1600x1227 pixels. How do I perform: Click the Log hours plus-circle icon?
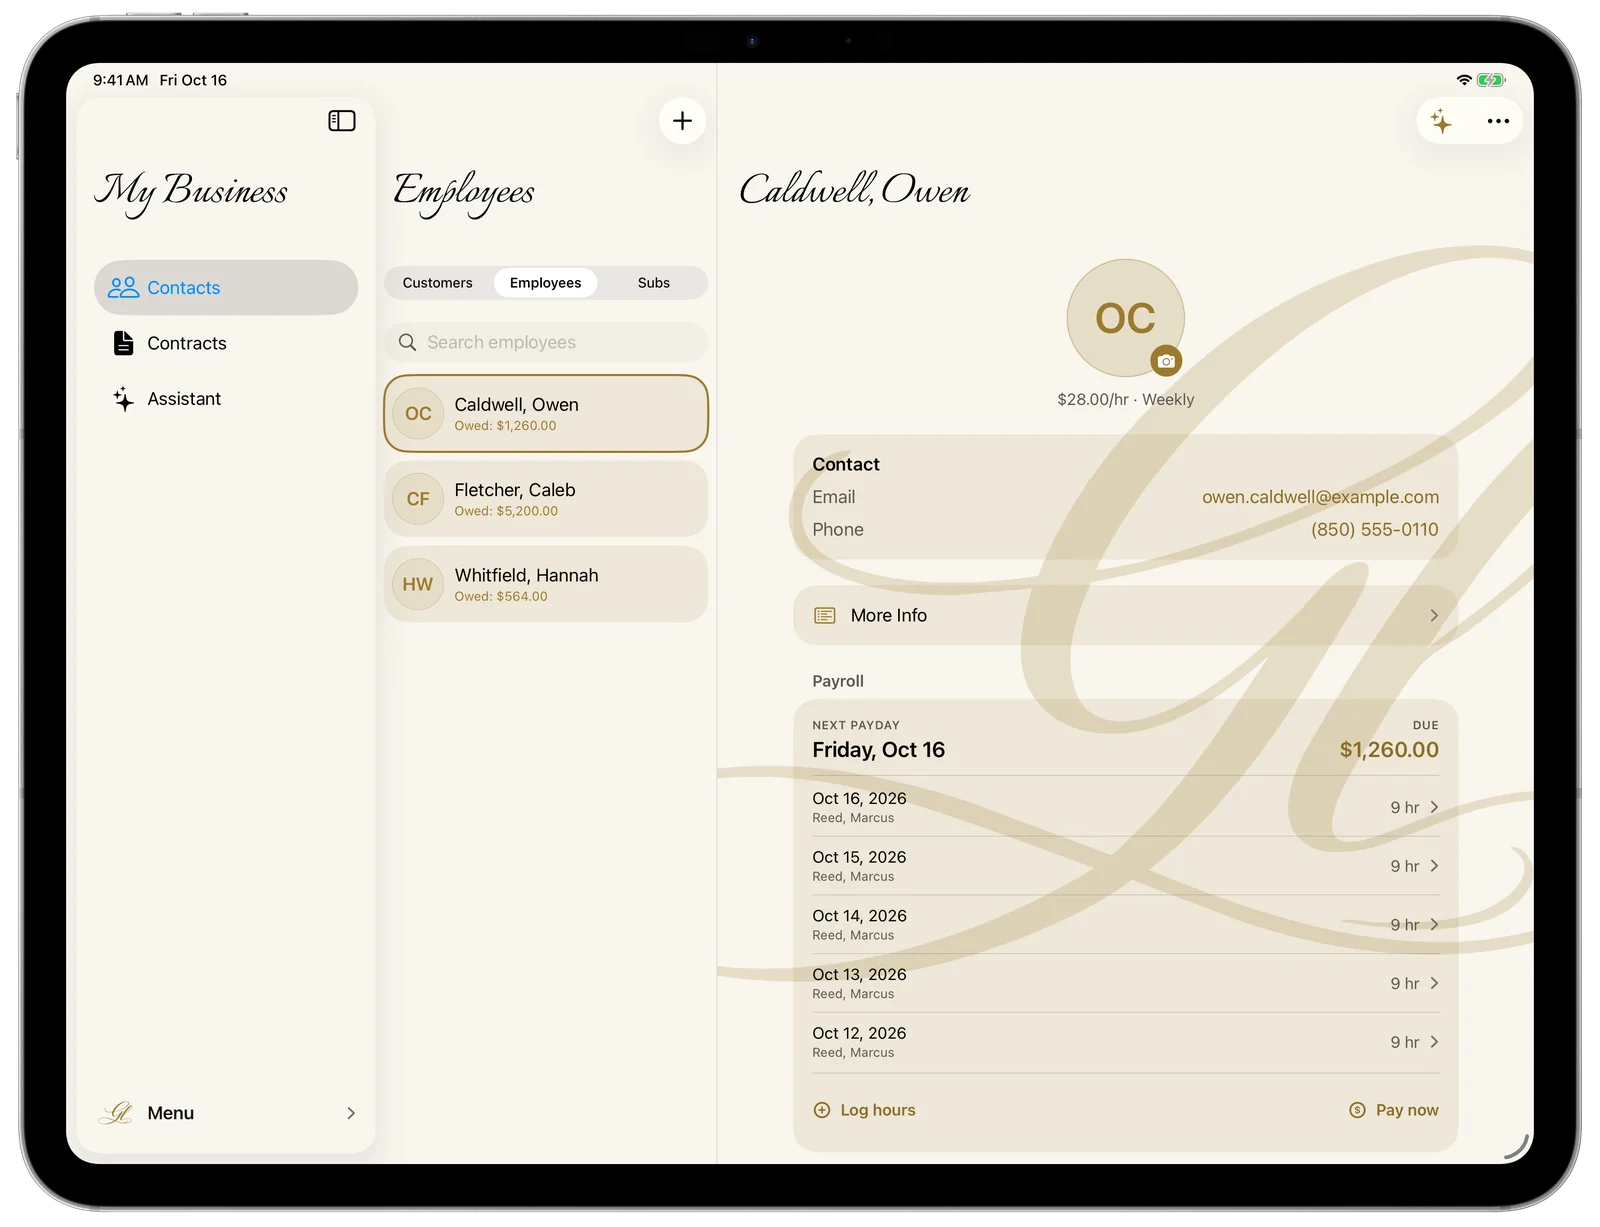pos(822,1110)
